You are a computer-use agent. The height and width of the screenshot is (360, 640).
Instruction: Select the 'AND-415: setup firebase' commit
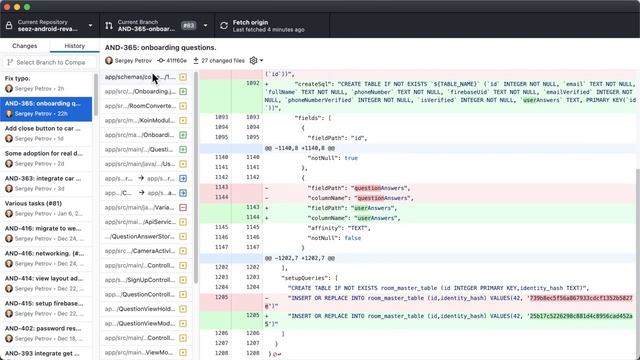pyautogui.click(x=46, y=308)
